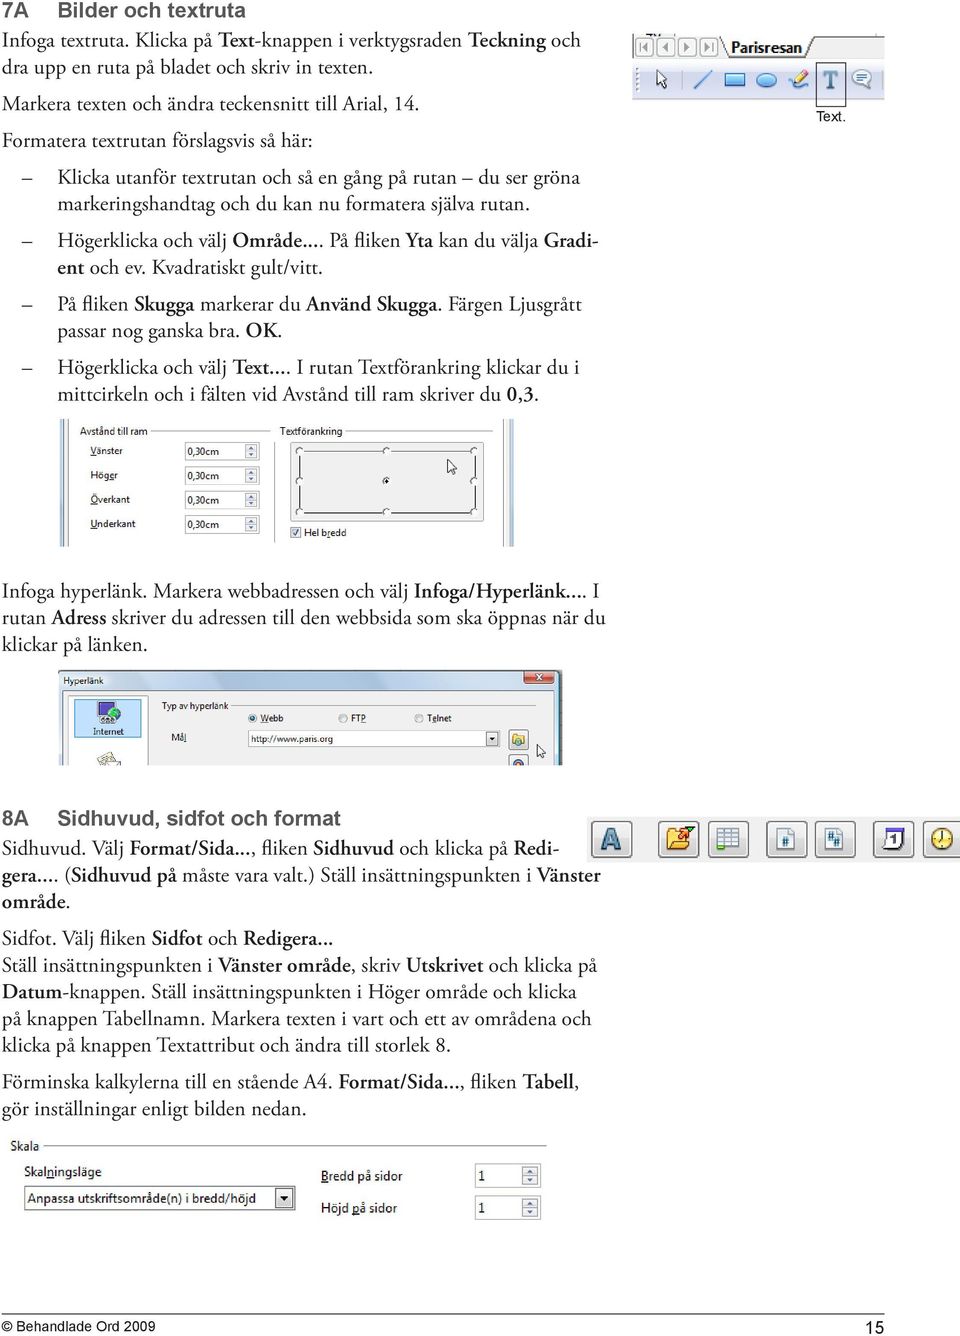The height and width of the screenshot is (1336, 960).
Task: Click the 'Avstånd till ram' group label
Action: [x=113, y=431]
